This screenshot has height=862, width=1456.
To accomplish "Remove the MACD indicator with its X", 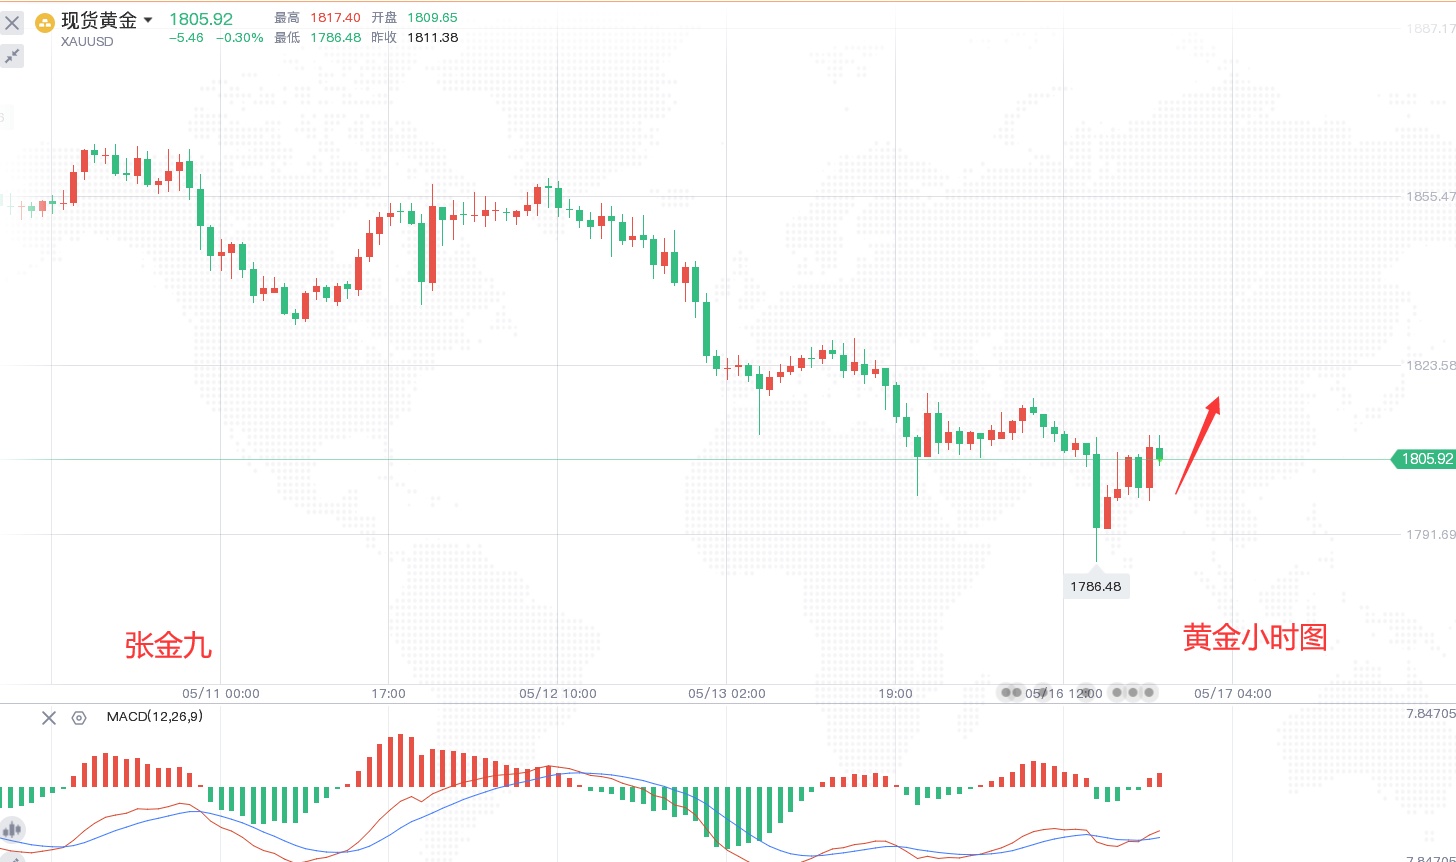I will (48, 717).
